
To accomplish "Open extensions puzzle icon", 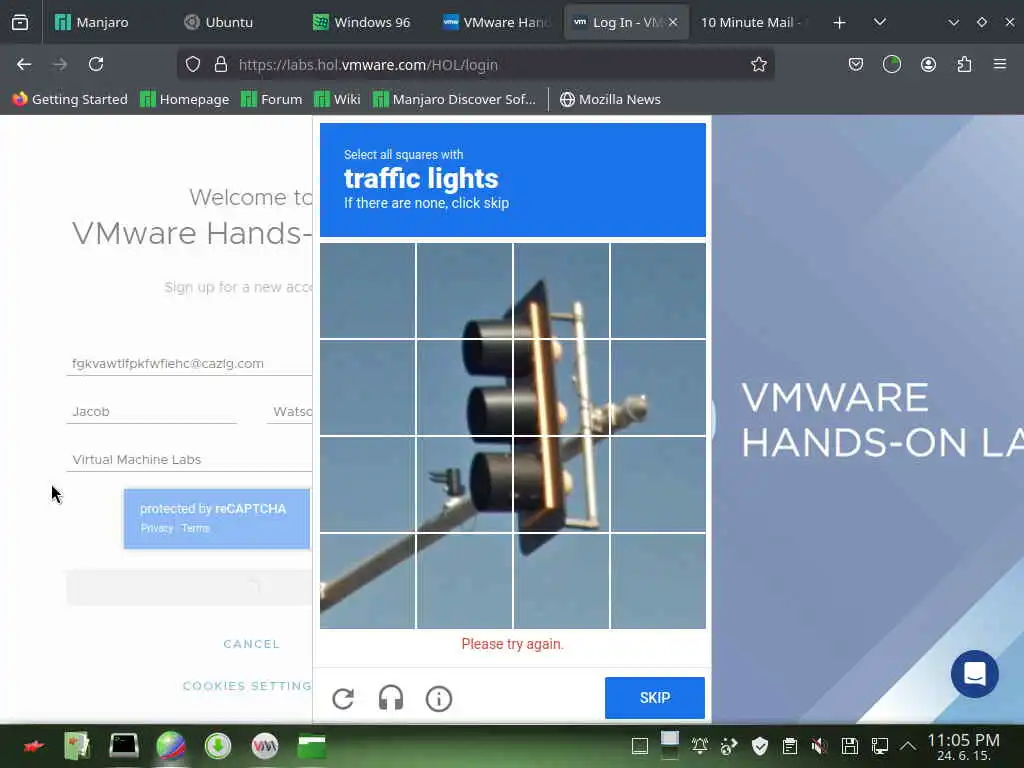I will coord(964,64).
